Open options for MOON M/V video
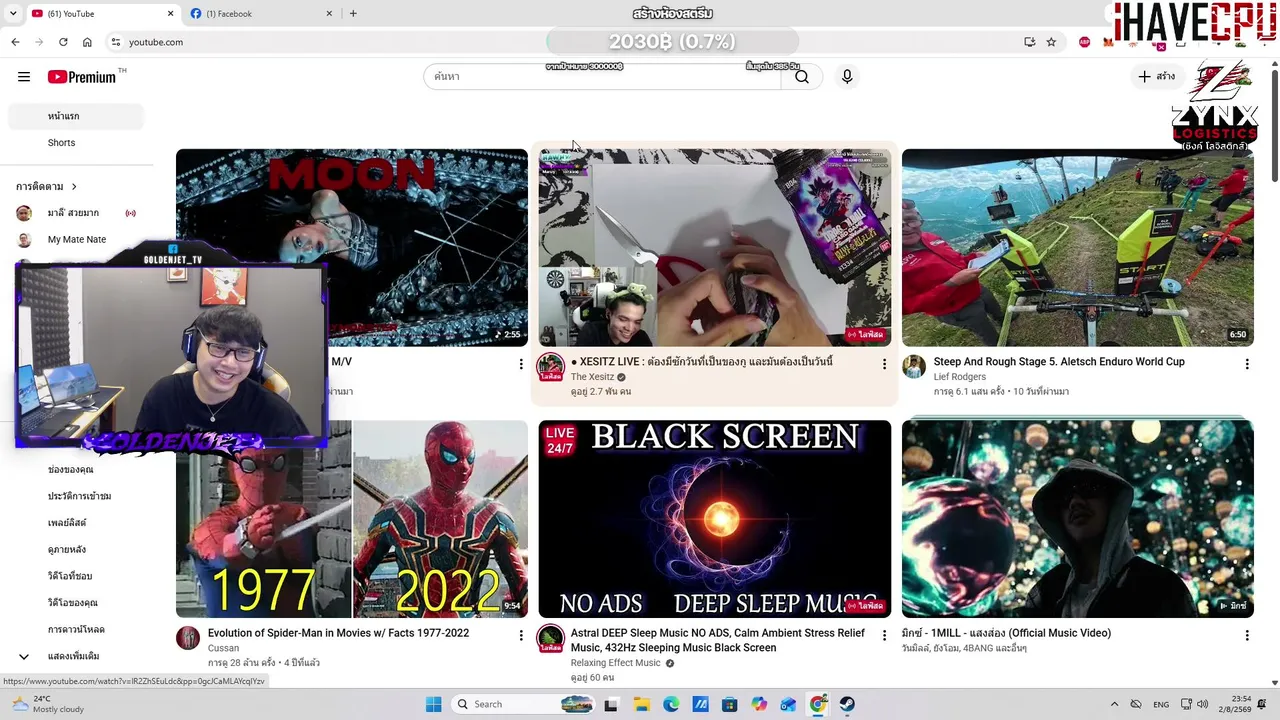 [520, 364]
